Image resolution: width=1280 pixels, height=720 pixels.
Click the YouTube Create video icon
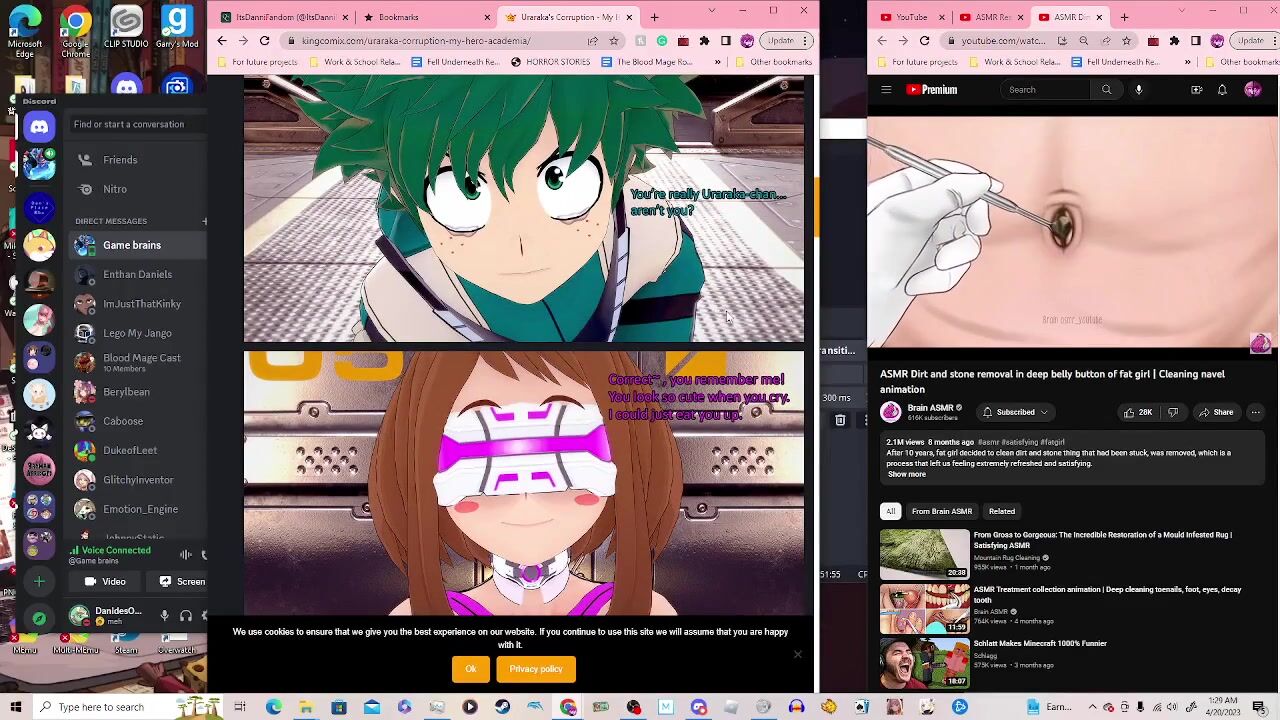pyautogui.click(x=1196, y=90)
